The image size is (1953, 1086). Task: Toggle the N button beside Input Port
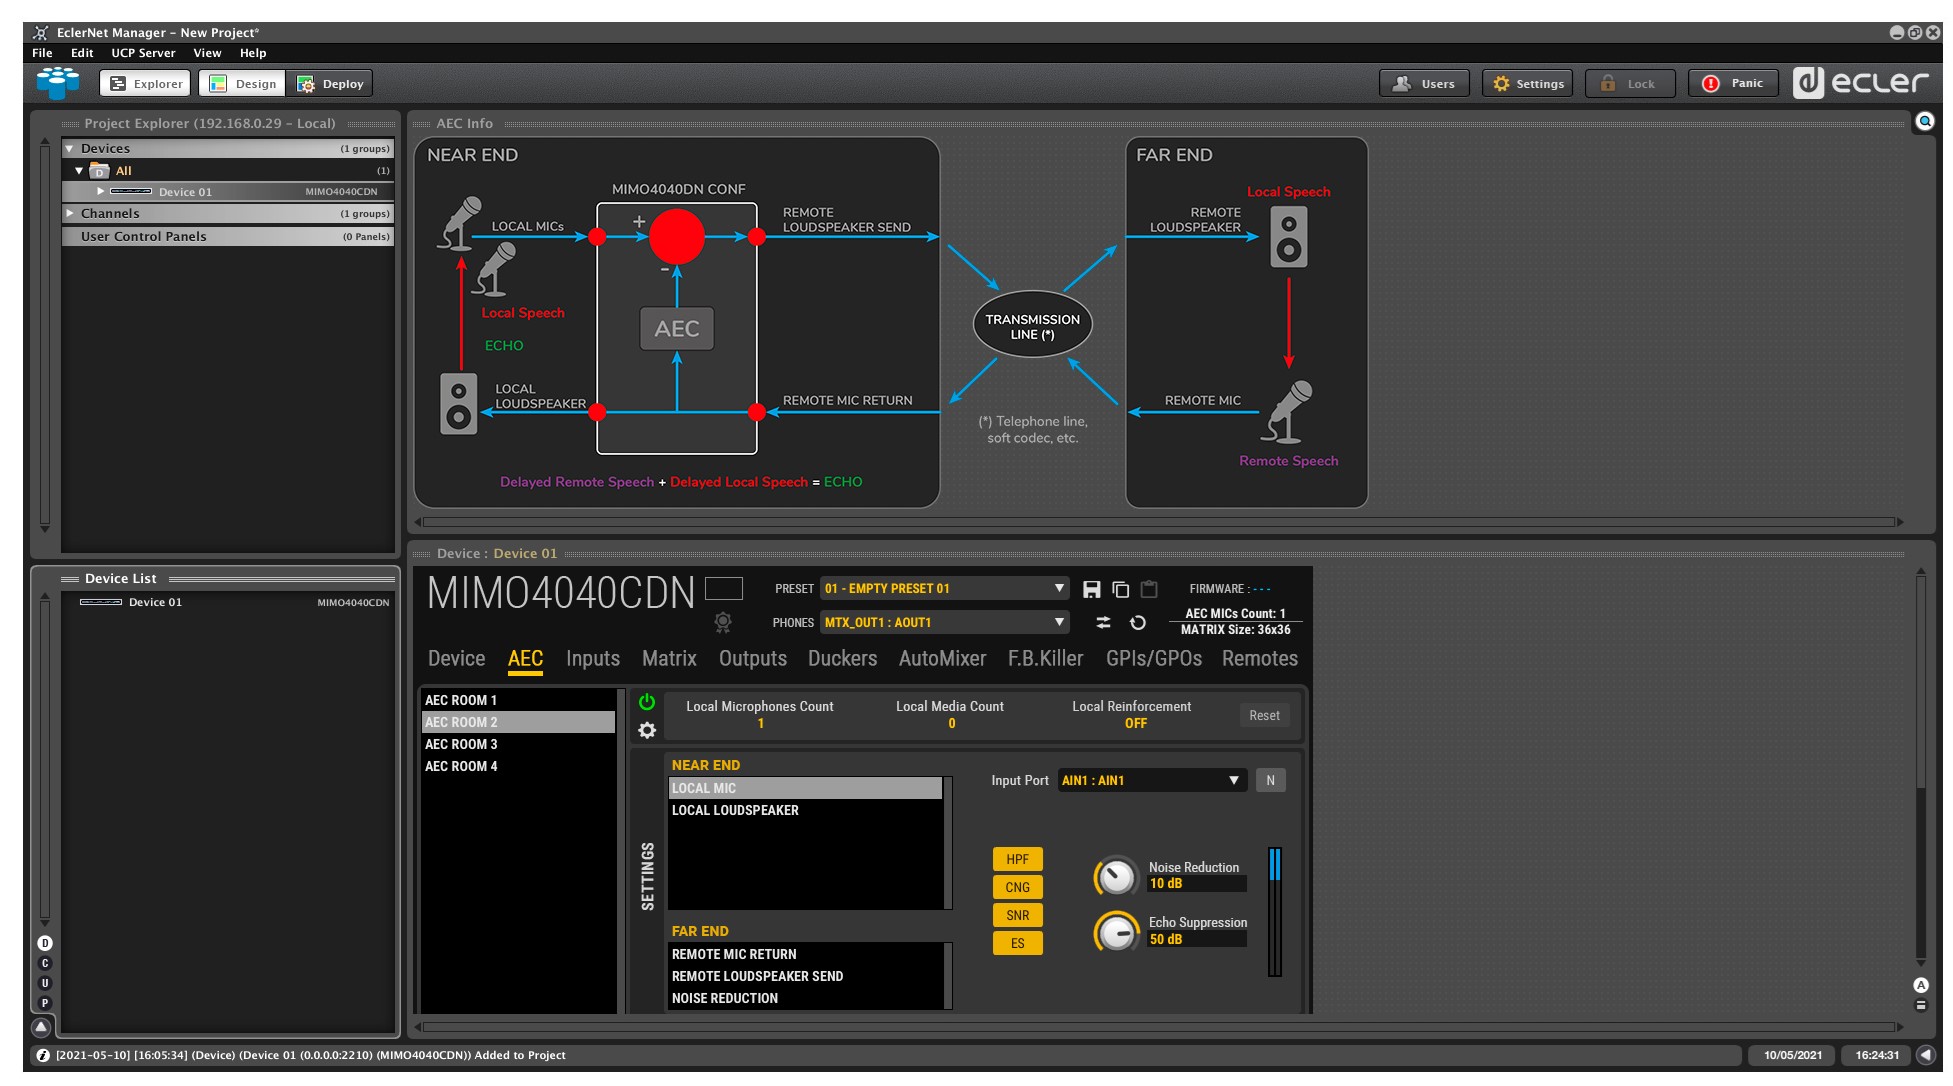coord(1270,781)
